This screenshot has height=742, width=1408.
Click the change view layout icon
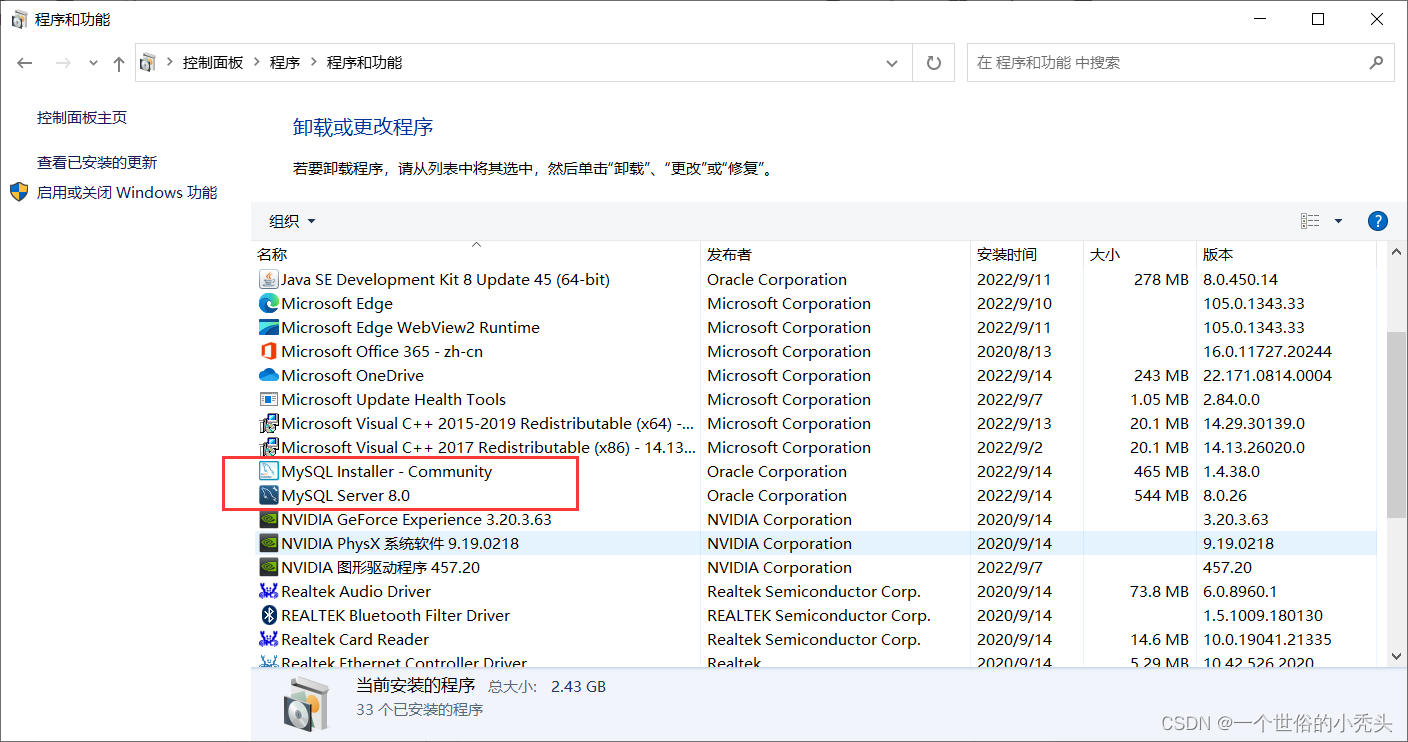tap(1310, 221)
